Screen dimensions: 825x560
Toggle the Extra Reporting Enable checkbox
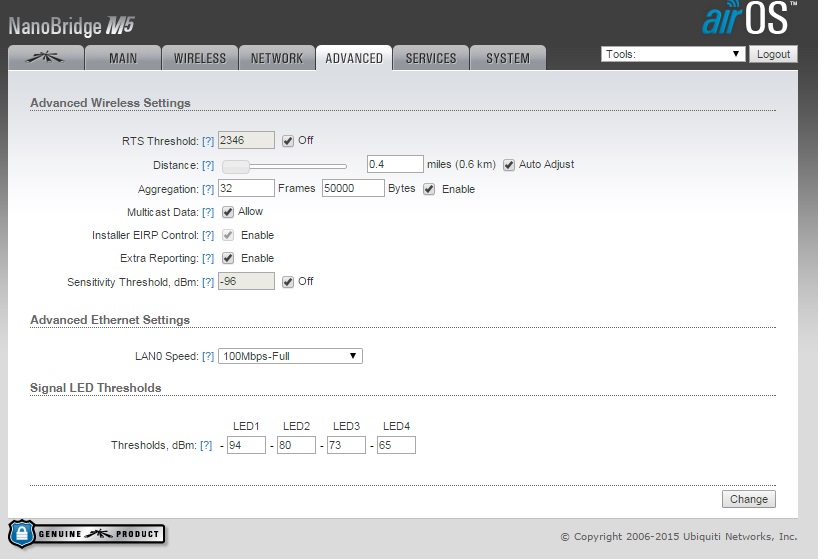tap(228, 258)
